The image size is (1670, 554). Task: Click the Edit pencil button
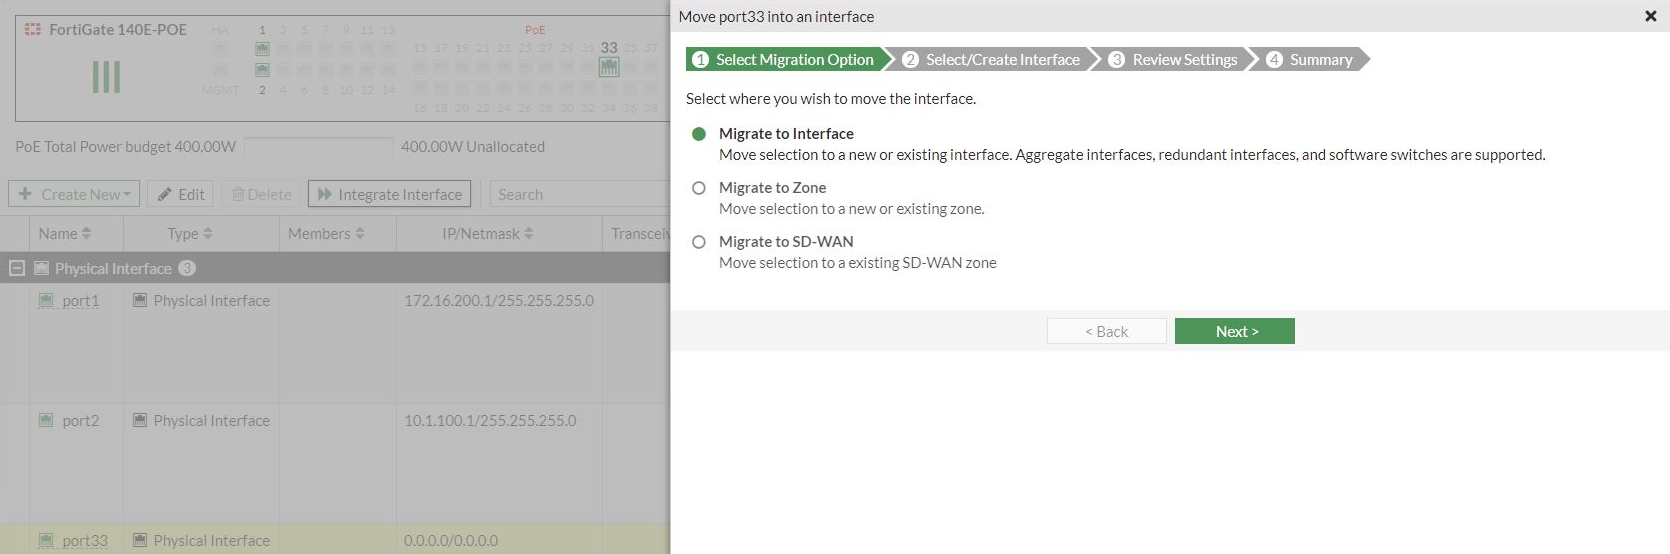tap(180, 194)
